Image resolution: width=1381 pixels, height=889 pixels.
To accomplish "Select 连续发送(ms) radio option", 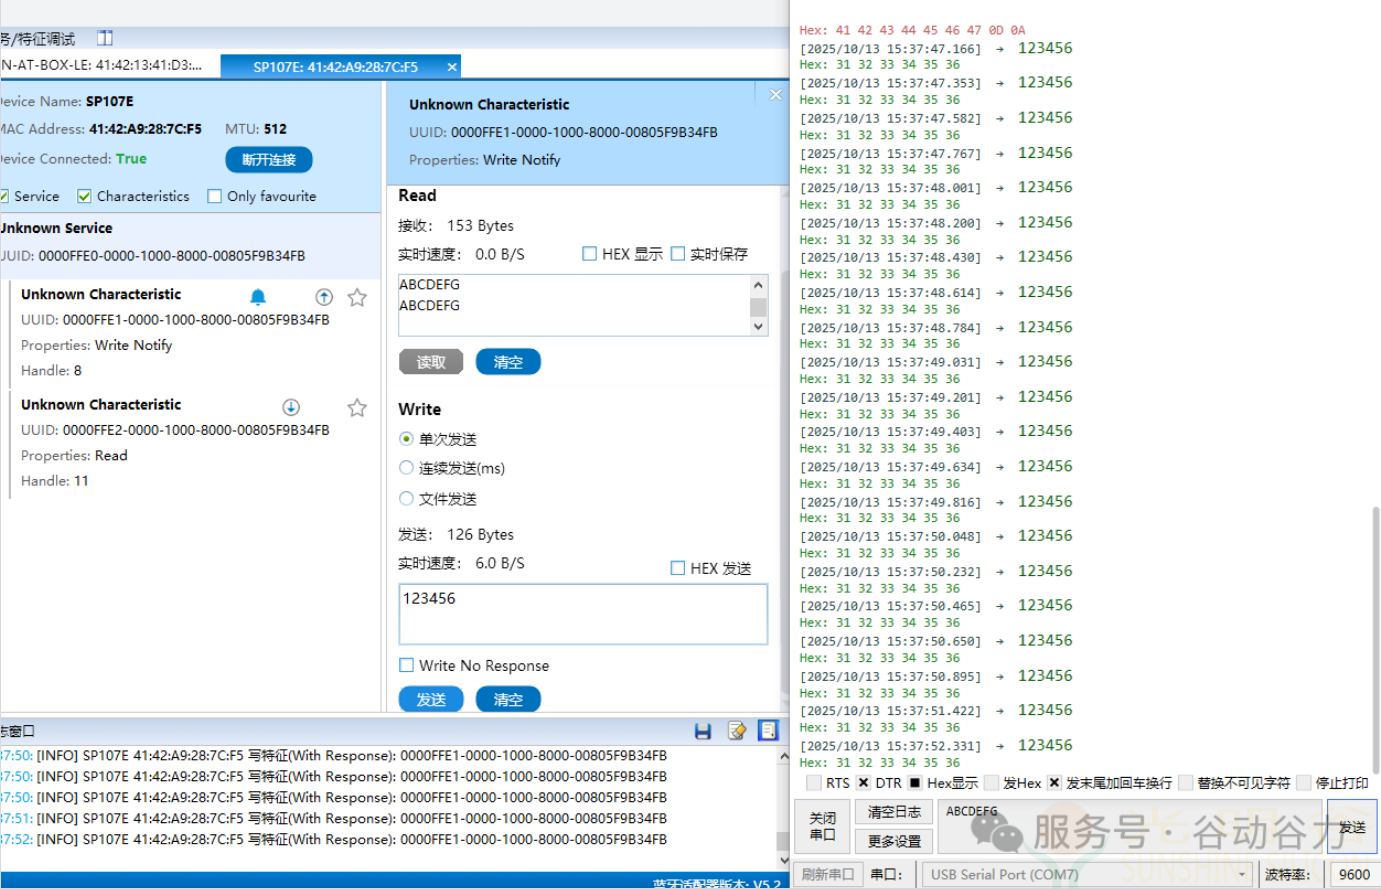I will tap(406, 468).
